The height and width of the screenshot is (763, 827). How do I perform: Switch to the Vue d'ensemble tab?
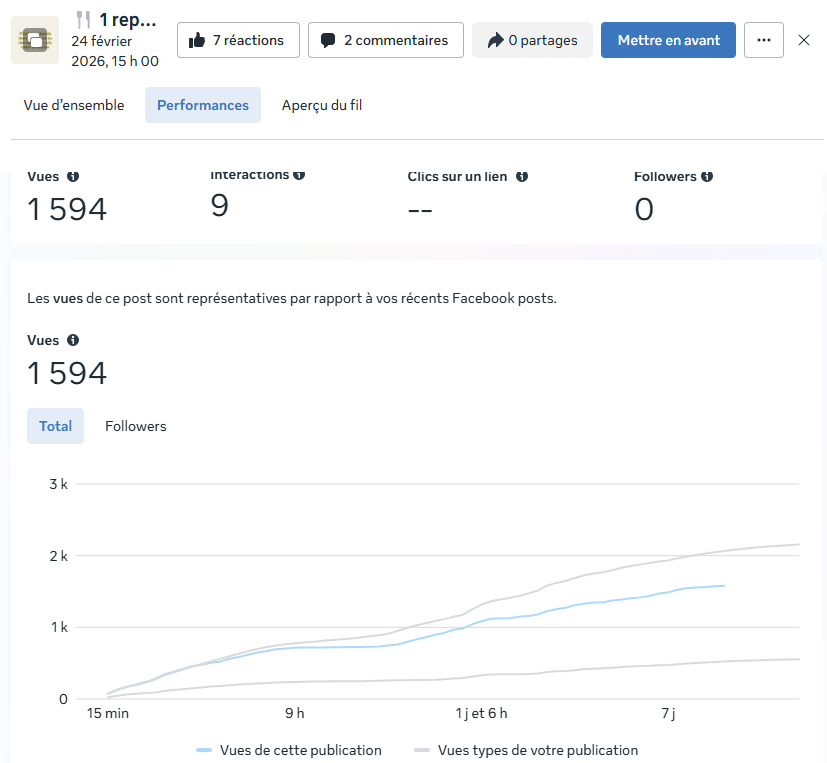click(x=74, y=105)
